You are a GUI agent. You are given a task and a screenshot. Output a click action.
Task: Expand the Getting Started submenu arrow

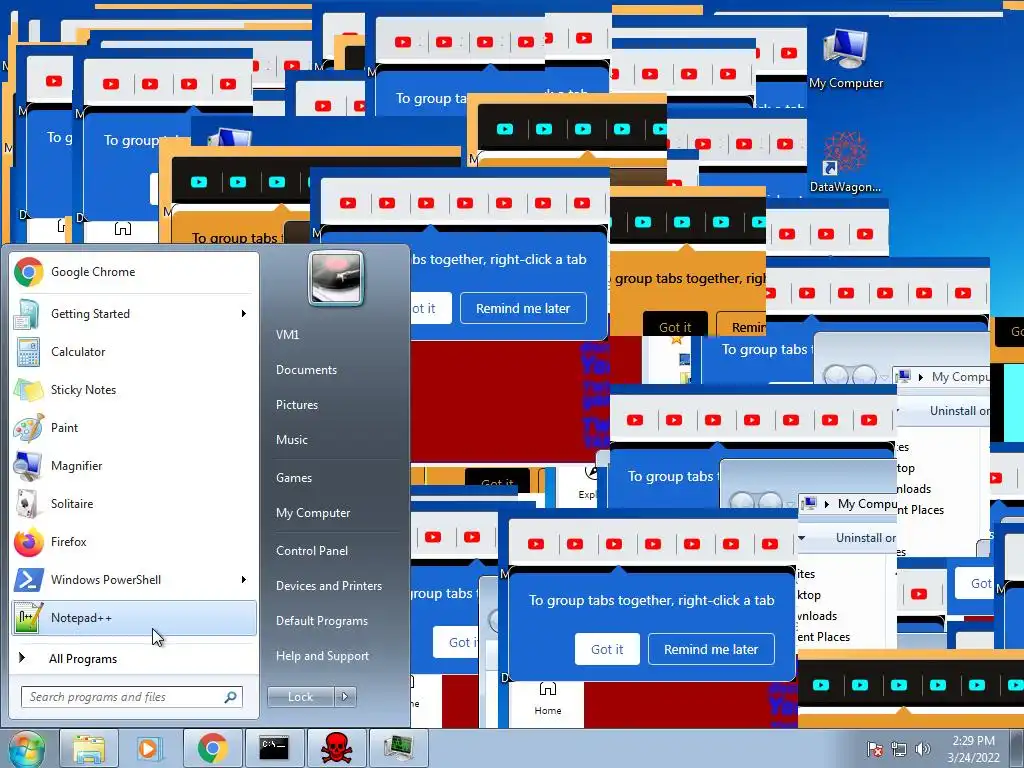pyautogui.click(x=244, y=313)
